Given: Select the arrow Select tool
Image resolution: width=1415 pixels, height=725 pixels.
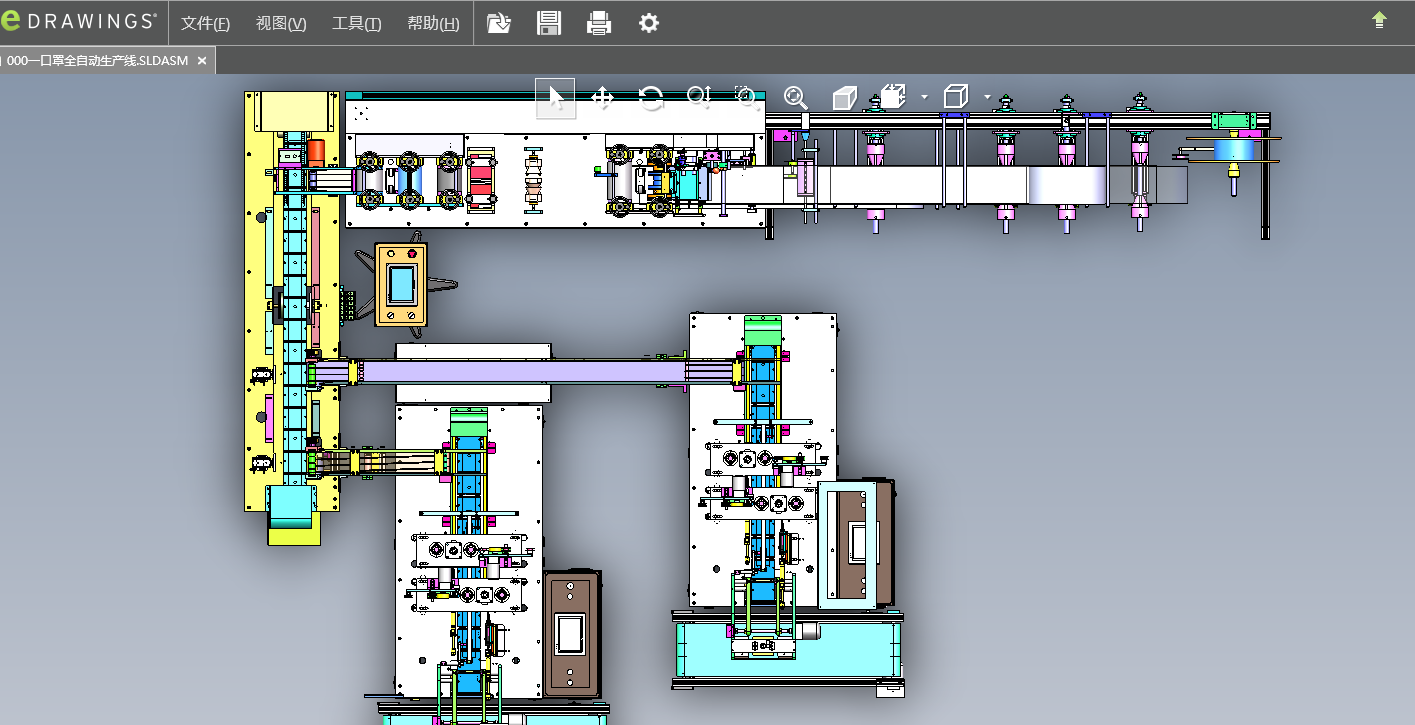Looking at the screenshot, I should [556, 97].
